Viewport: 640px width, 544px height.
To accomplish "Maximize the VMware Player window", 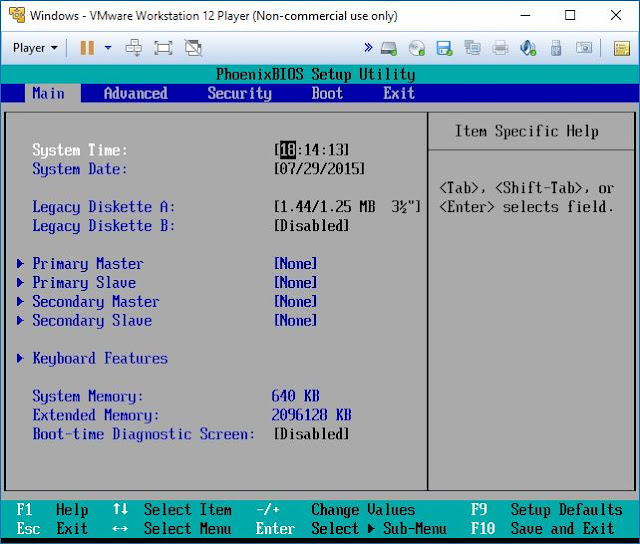I will pyautogui.click(x=570, y=16).
